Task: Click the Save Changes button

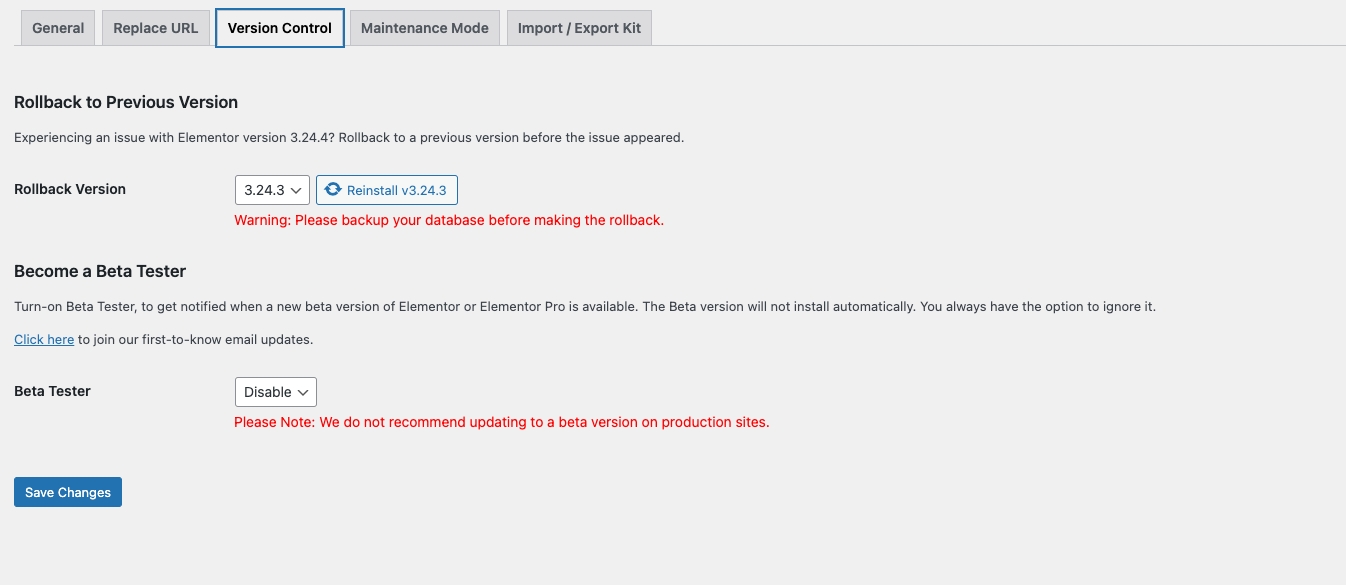Action: click(x=68, y=492)
